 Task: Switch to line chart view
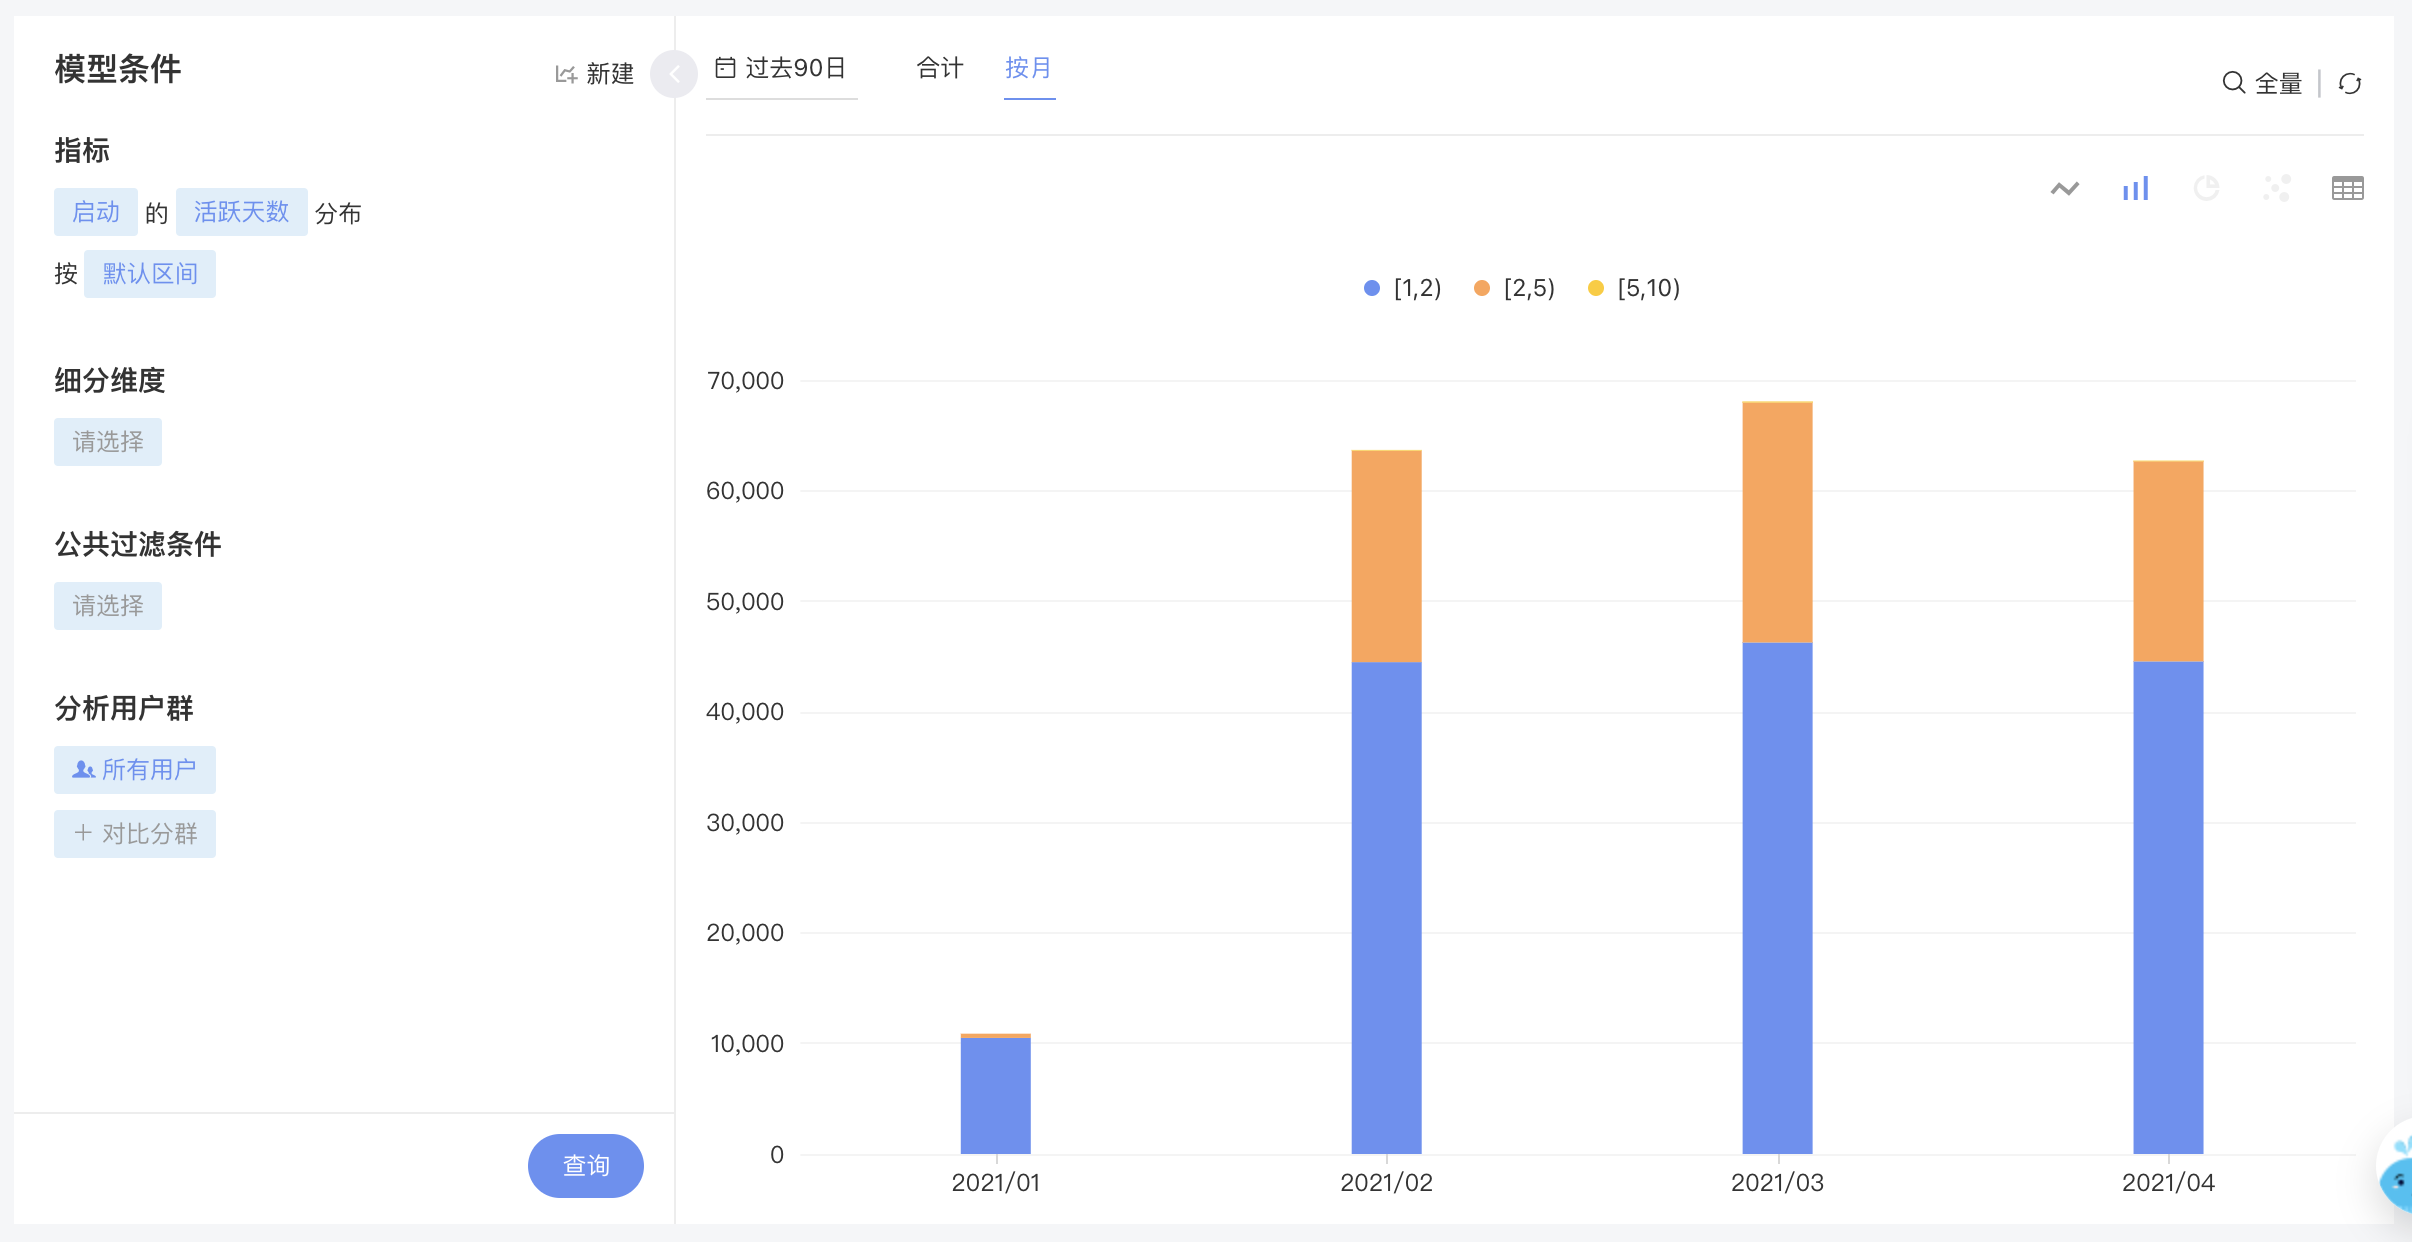click(2064, 188)
